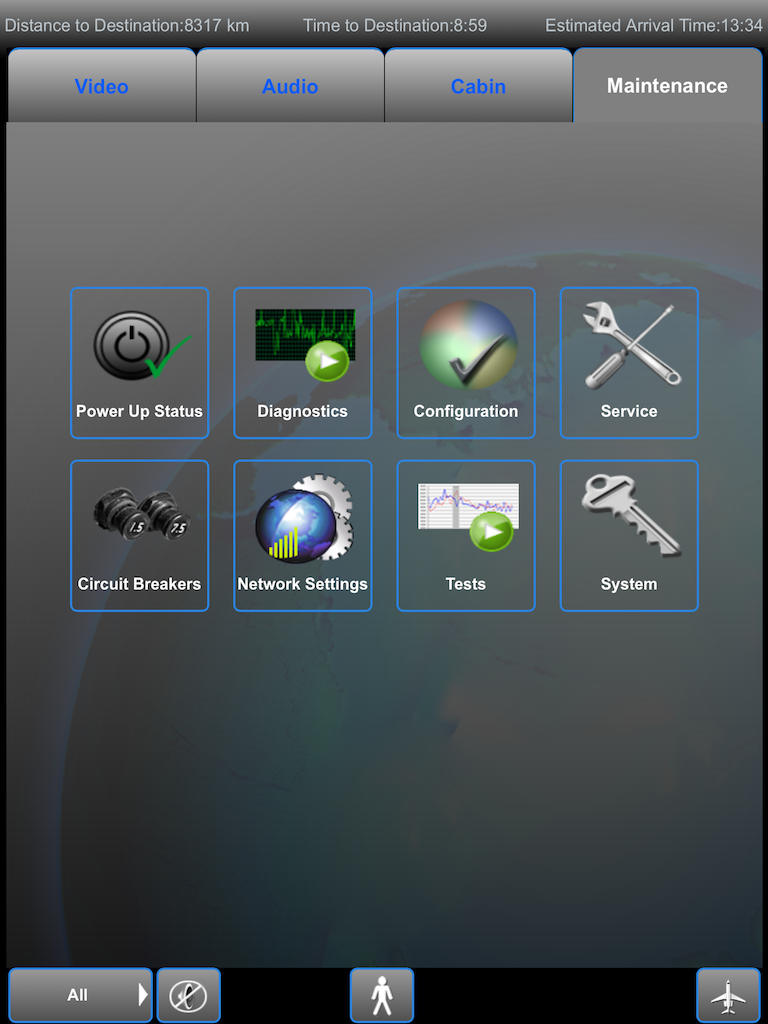Open the Tests tile

coord(466,536)
